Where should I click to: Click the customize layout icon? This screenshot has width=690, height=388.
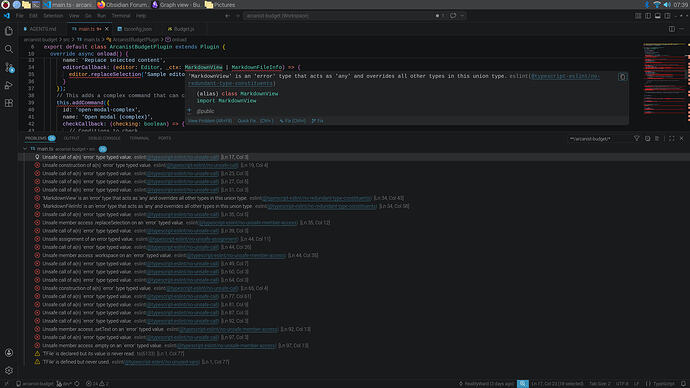638,16
